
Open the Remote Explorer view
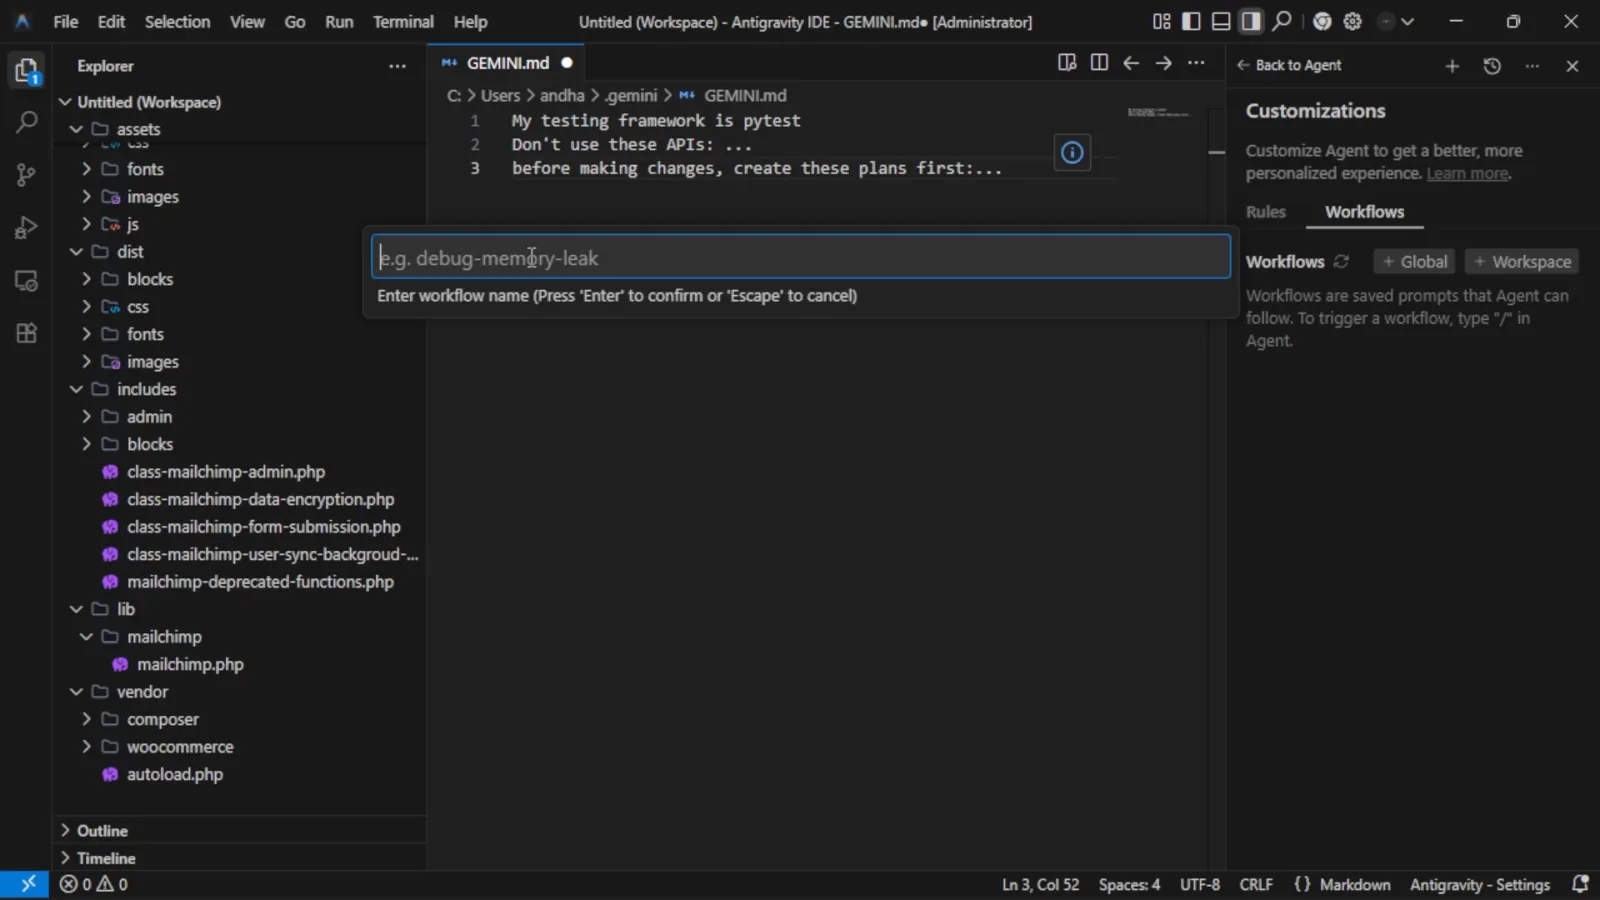[x=26, y=281]
